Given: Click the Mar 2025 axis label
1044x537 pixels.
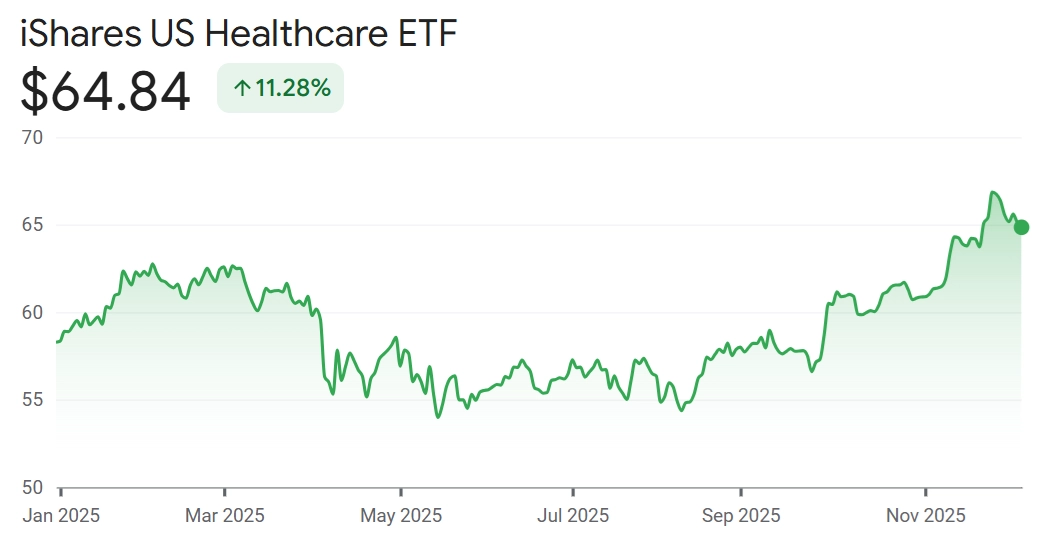Looking at the screenshot, I should 225,516.
